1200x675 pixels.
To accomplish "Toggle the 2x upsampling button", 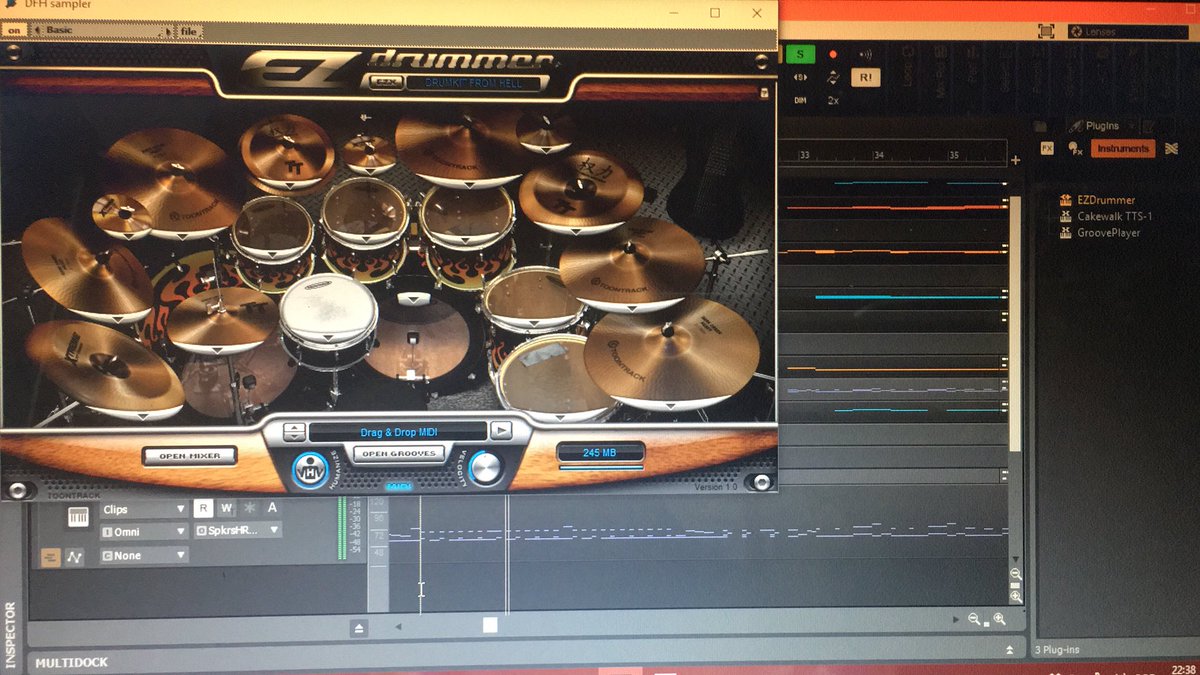I will [x=833, y=100].
